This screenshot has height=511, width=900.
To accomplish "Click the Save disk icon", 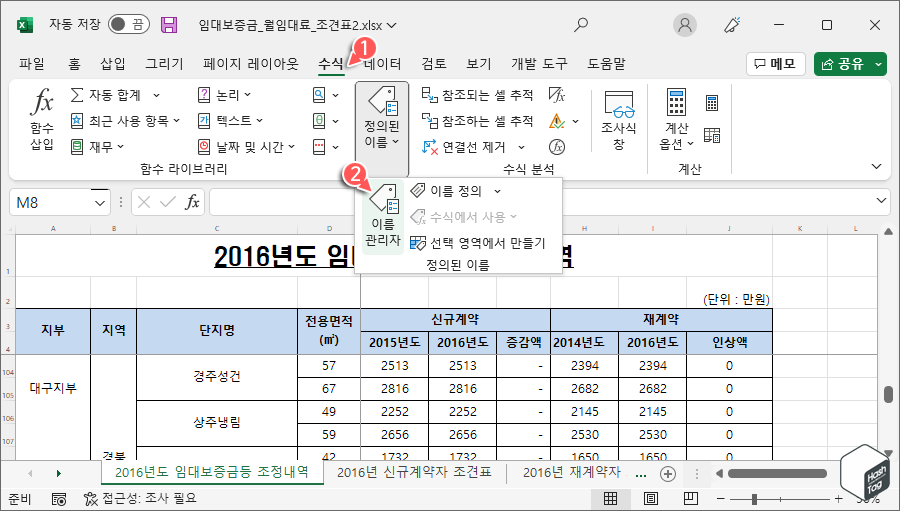I will tap(169, 25).
